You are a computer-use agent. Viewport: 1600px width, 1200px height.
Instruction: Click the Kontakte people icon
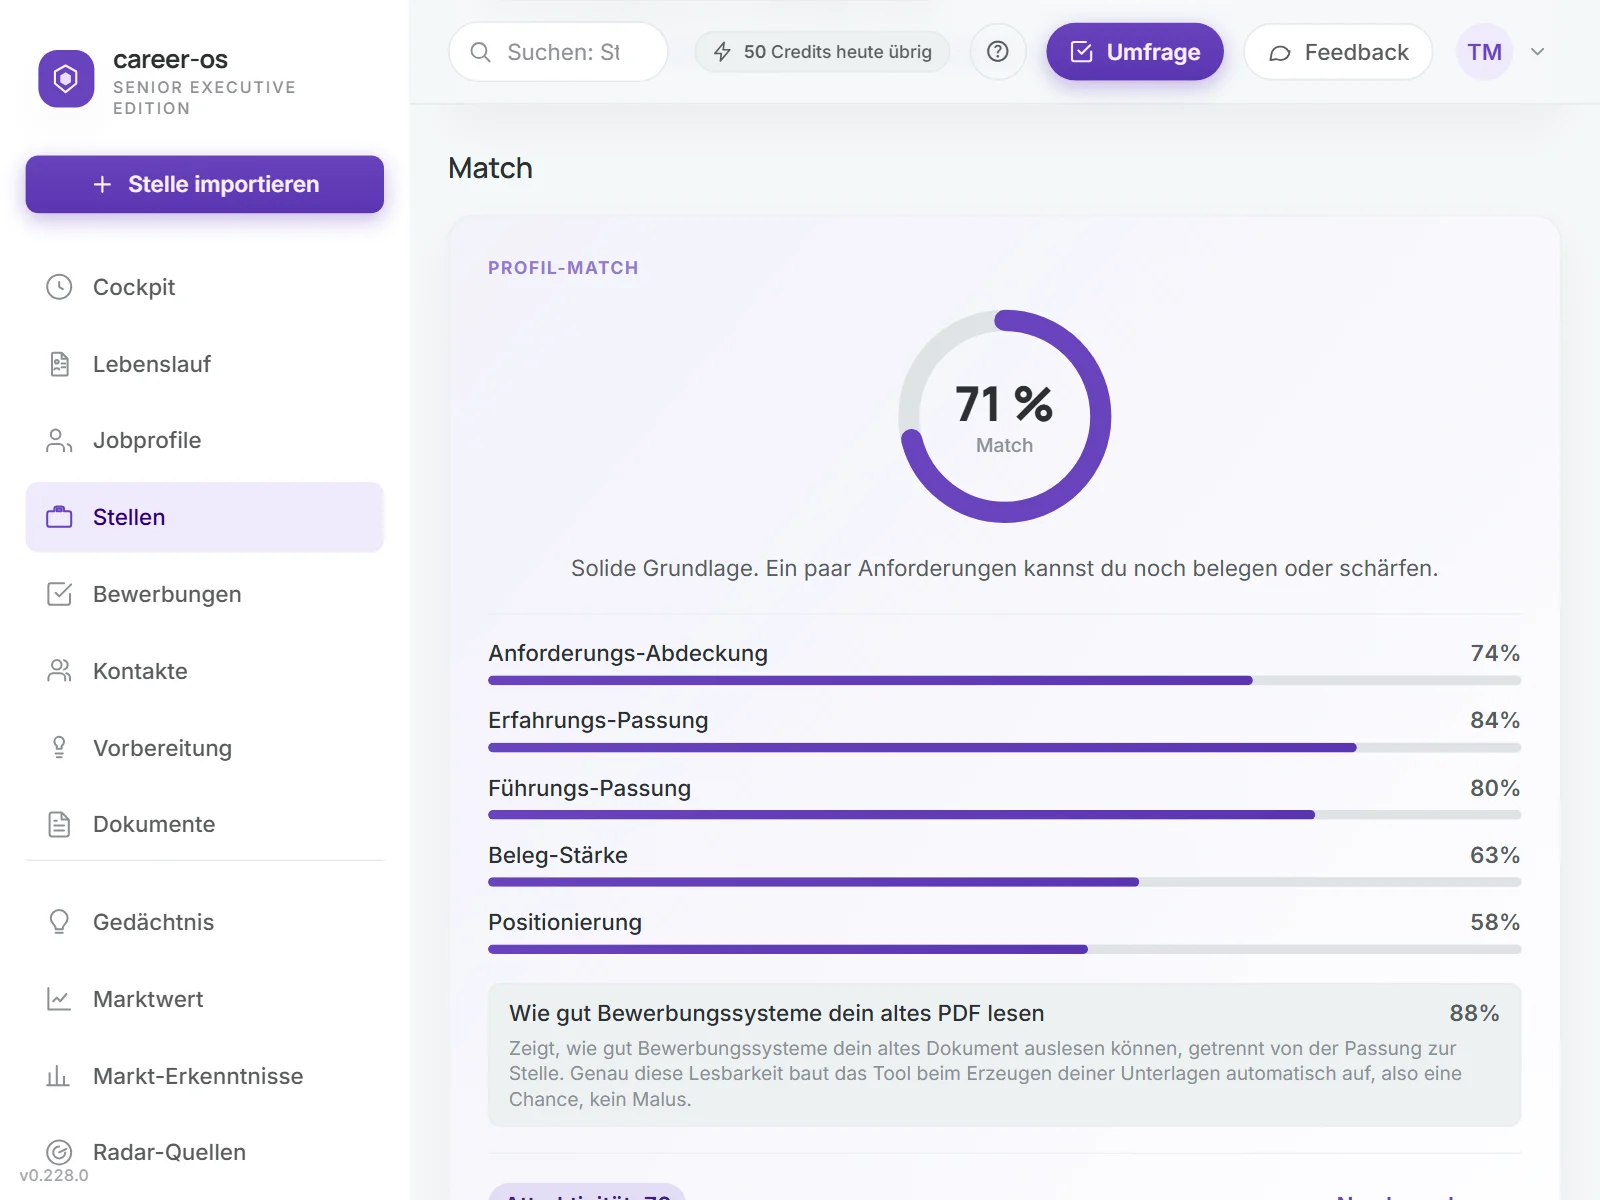(x=59, y=671)
